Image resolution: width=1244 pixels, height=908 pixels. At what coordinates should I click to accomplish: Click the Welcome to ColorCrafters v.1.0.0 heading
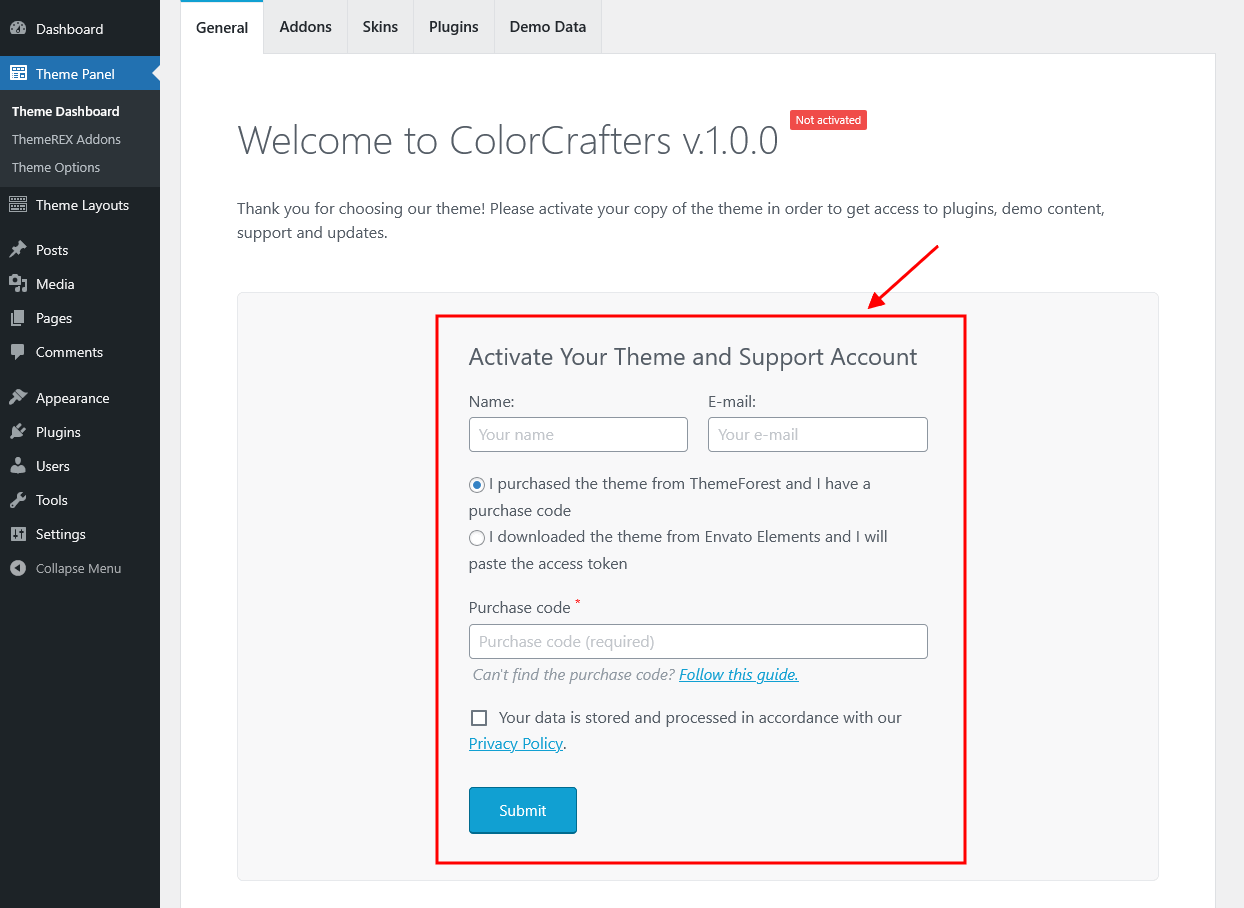point(508,141)
